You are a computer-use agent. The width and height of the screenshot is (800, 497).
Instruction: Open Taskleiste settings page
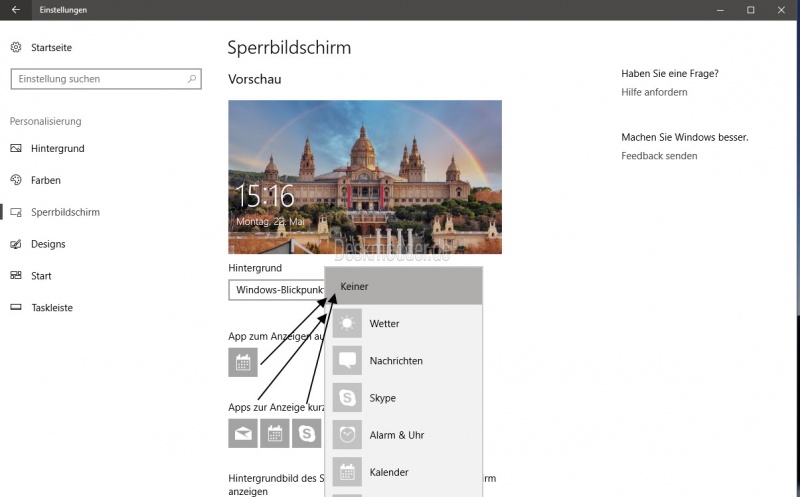click(x=52, y=308)
